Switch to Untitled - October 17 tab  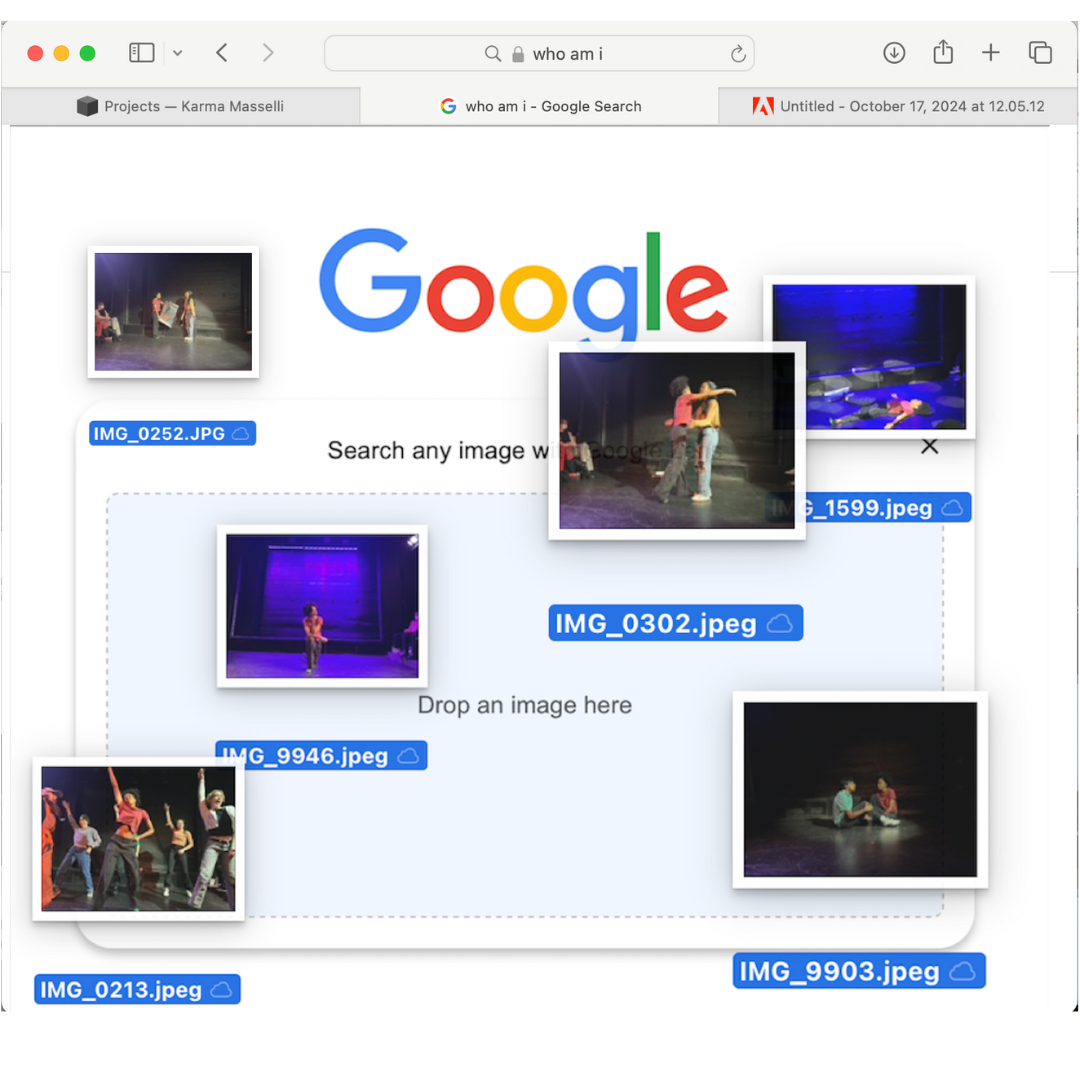(897, 106)
